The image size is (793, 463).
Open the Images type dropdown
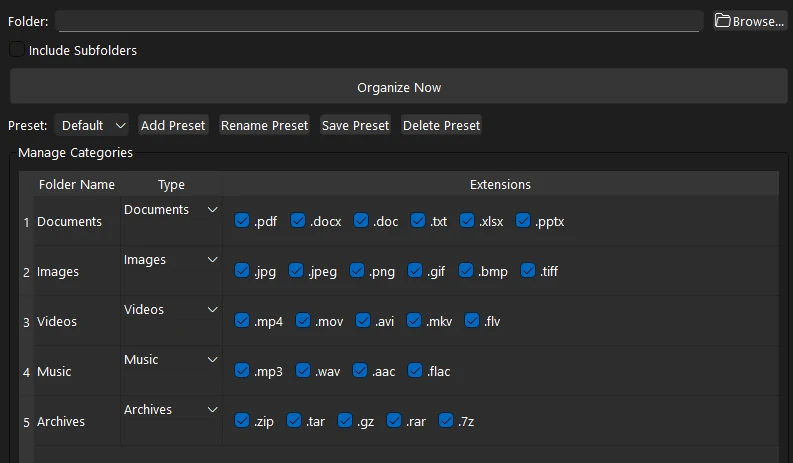171,260
